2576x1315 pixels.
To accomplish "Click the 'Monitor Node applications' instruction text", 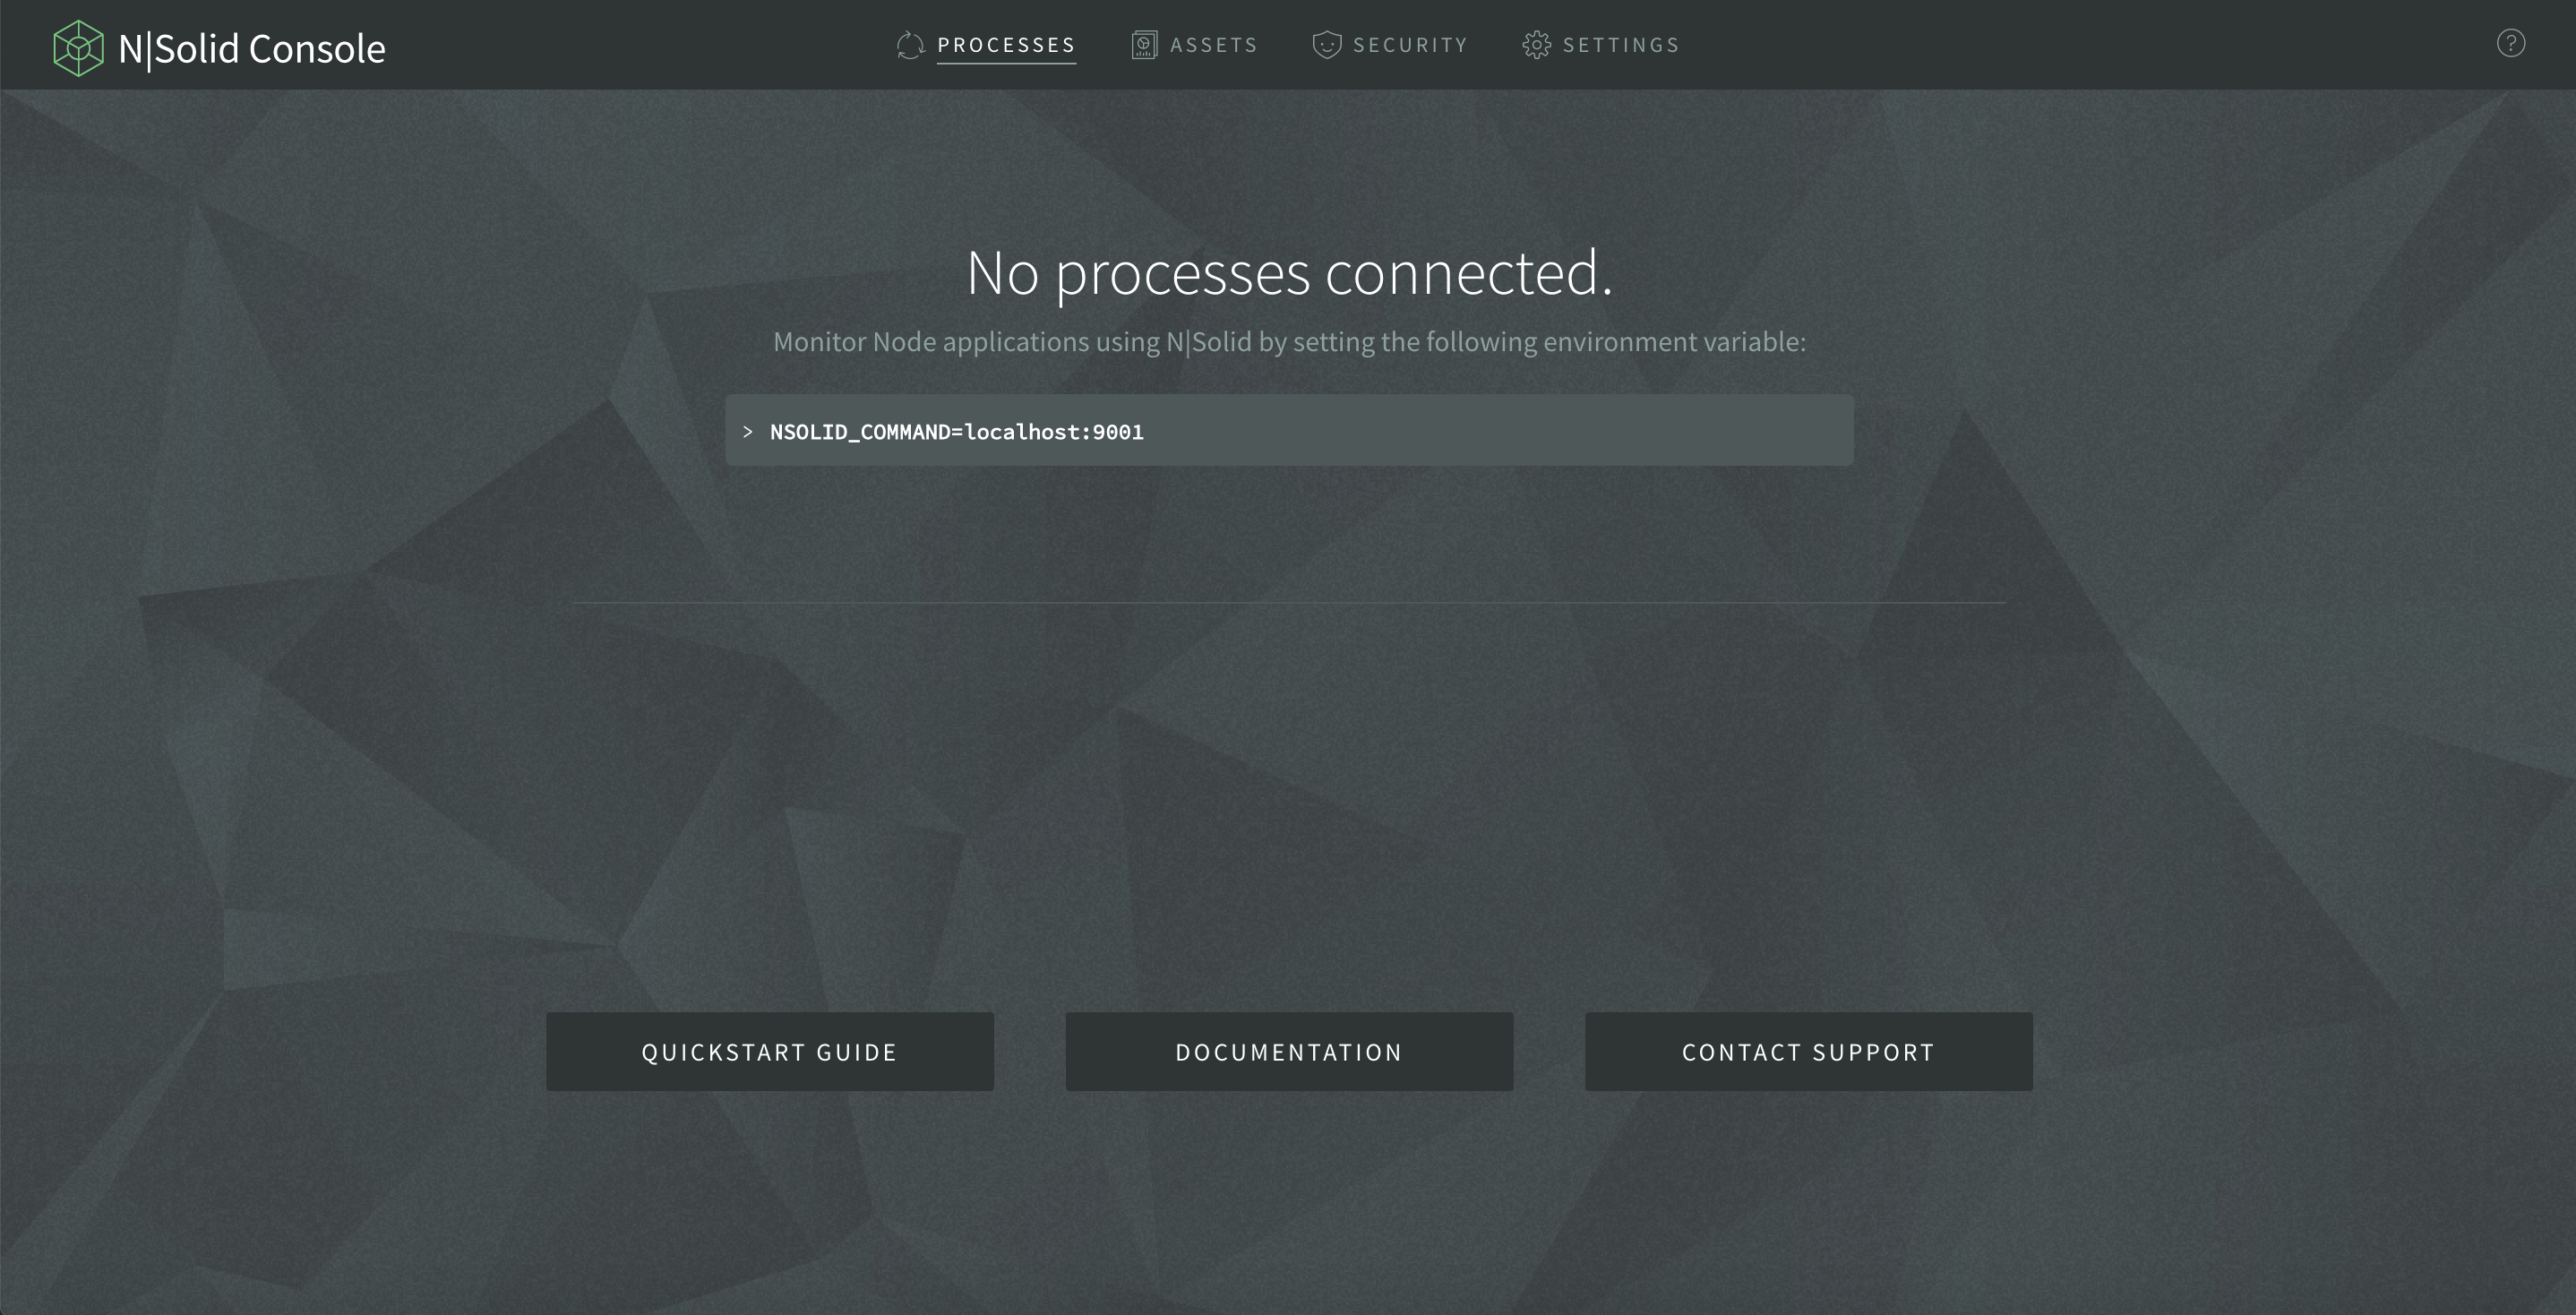I will pyautogui.click(x=1289, y=342).
